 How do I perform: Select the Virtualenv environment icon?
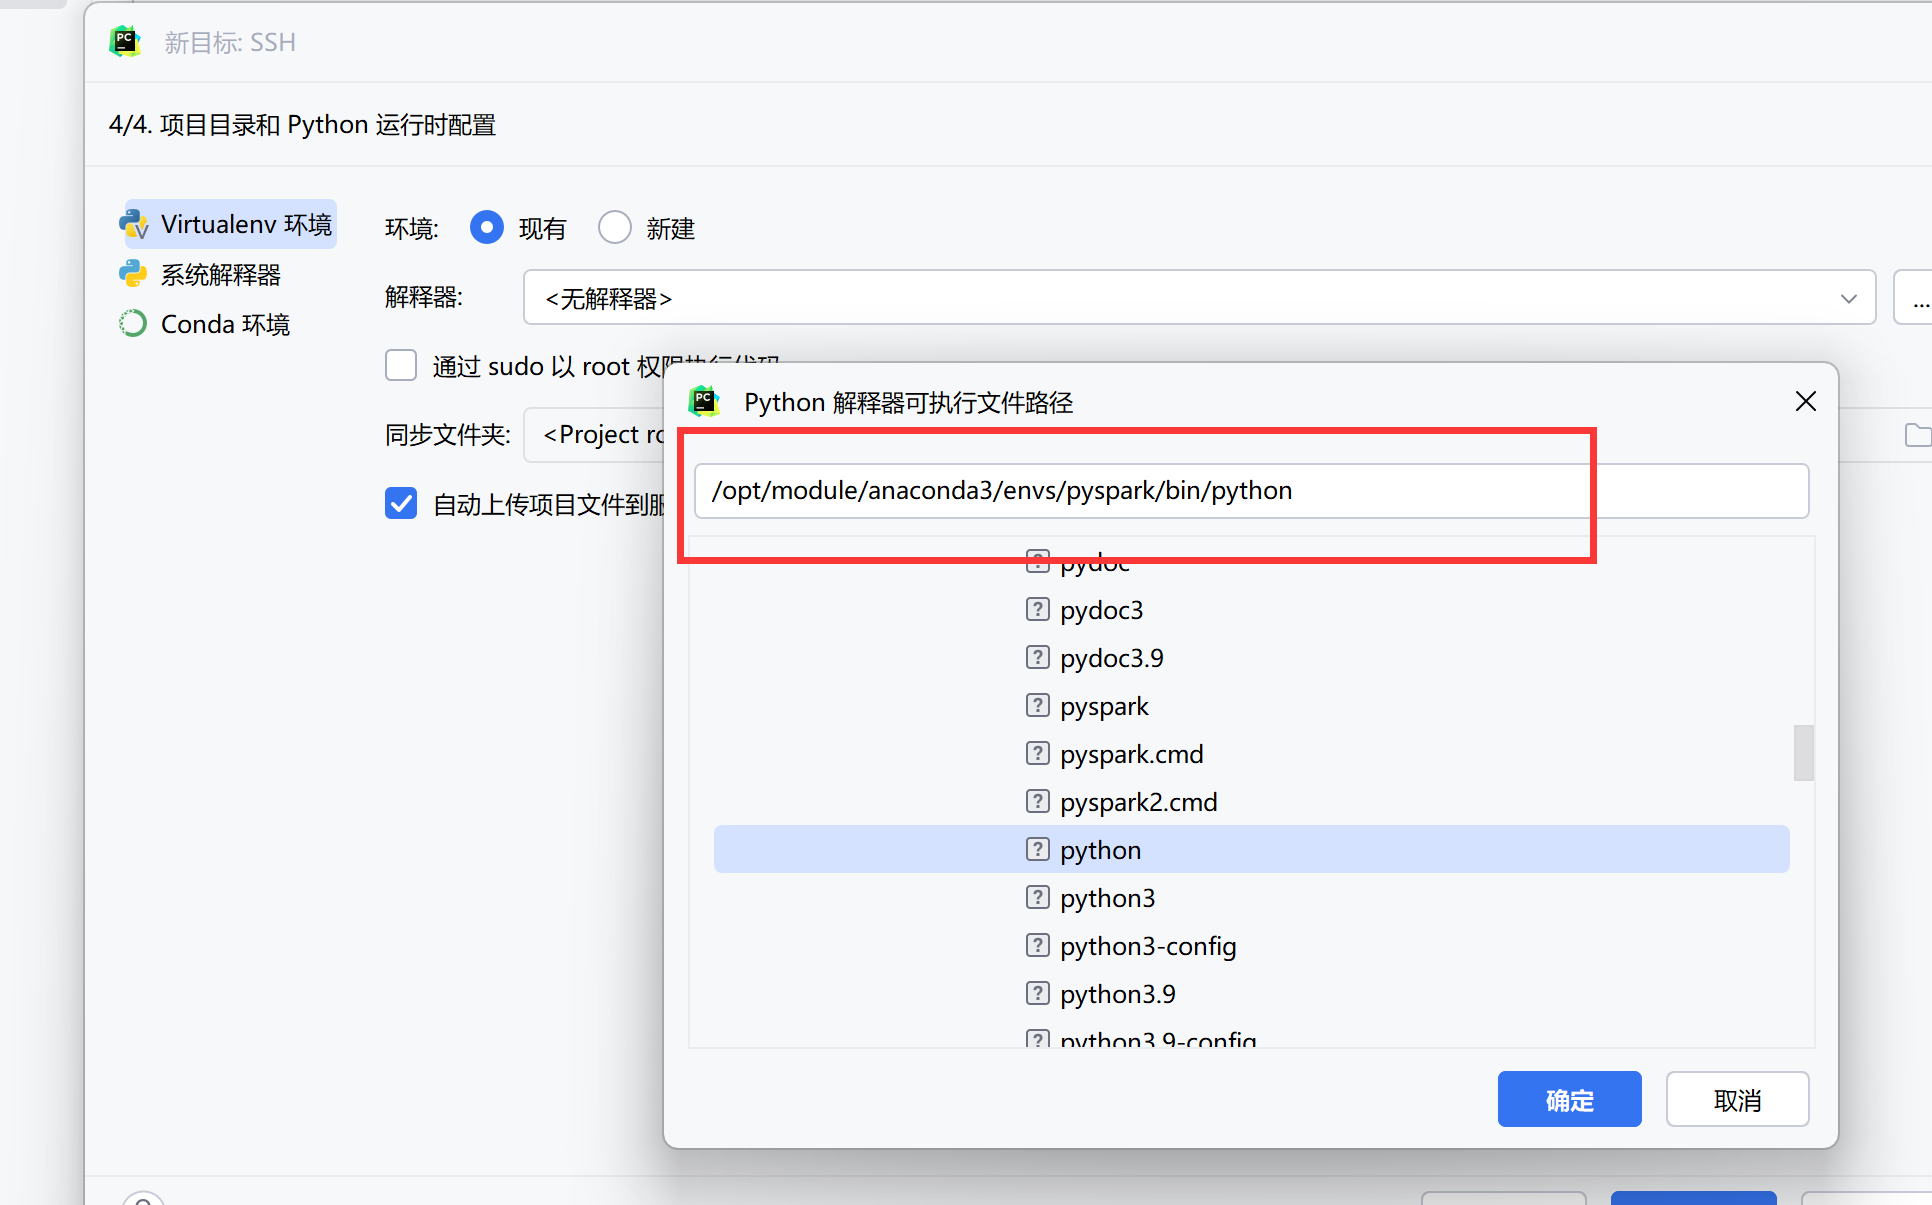click(135, 224)
